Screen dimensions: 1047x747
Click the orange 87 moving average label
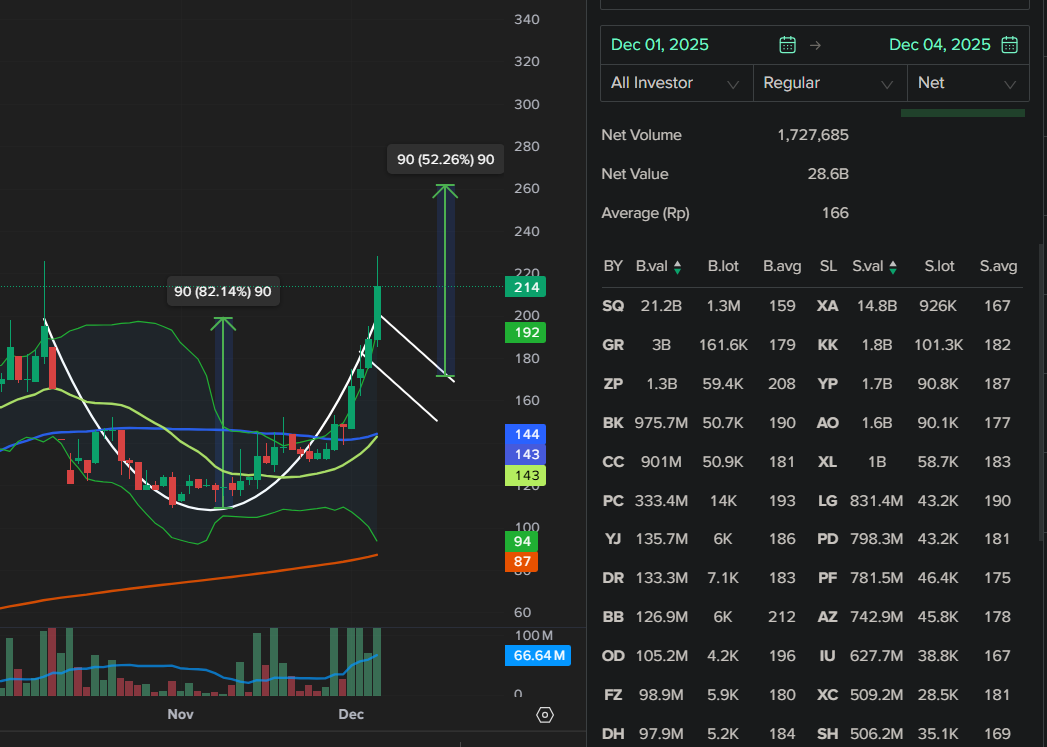(x=522, y=562)
